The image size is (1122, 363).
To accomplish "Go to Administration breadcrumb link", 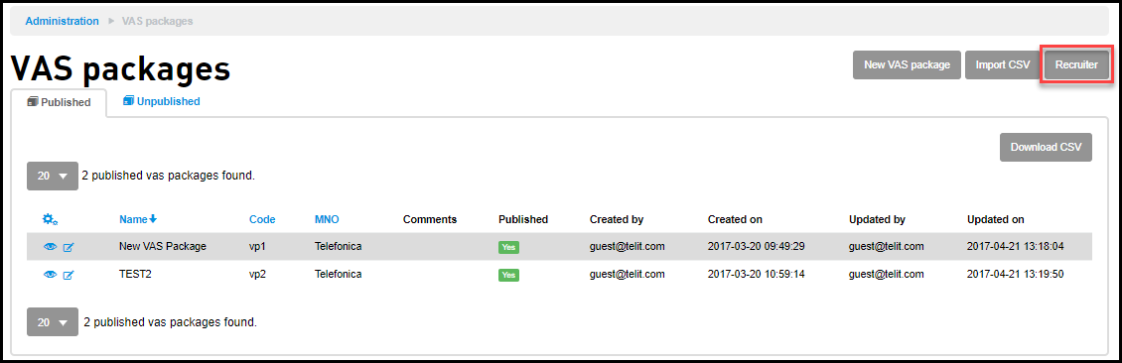I will point(62,21).
